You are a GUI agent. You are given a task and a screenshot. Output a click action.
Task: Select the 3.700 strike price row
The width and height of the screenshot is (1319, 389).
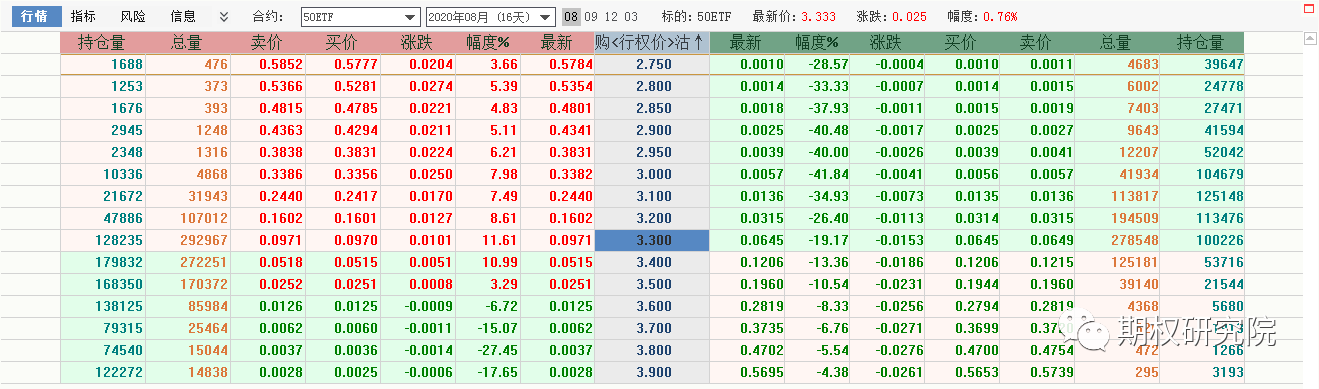click(652, 329)
